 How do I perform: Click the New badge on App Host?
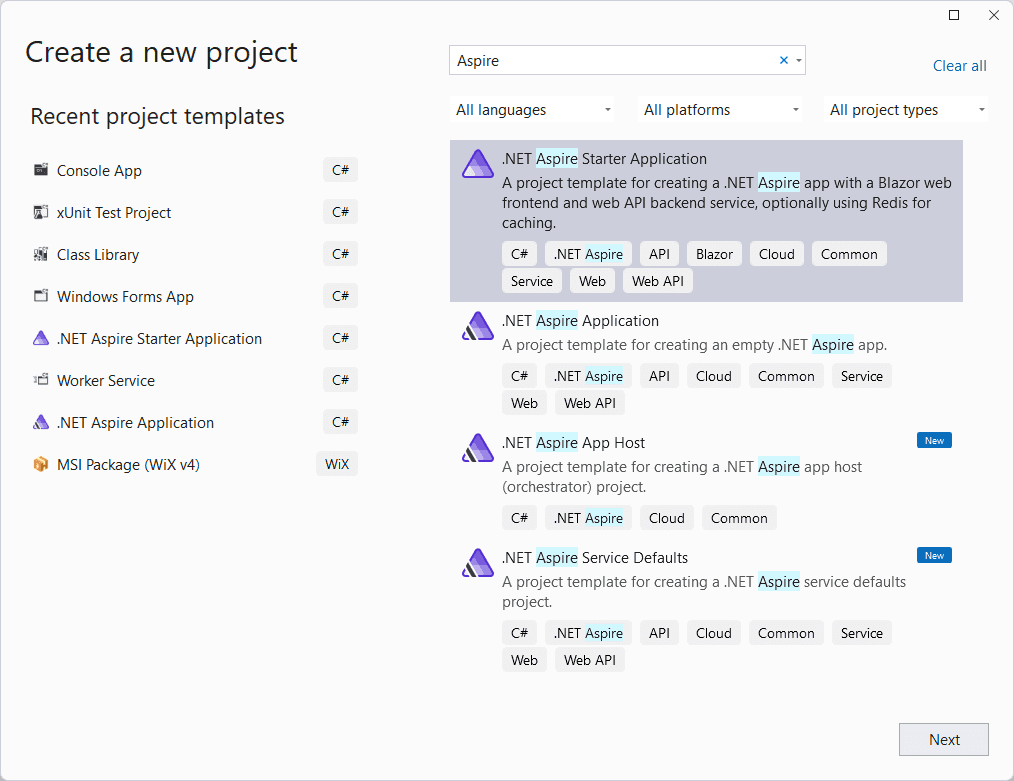pyautogui.click(x=934, y=440)
